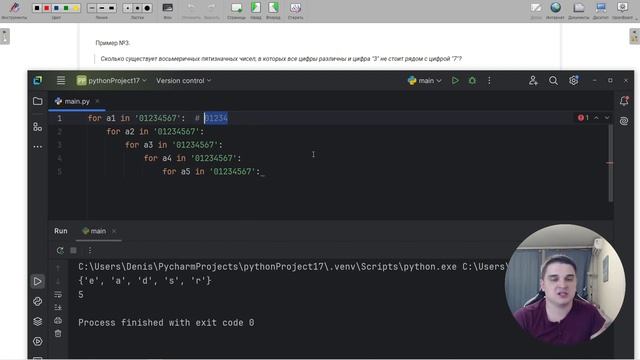Rerun main in Run panel
The image size is (640, 360).
coord(60,250)
